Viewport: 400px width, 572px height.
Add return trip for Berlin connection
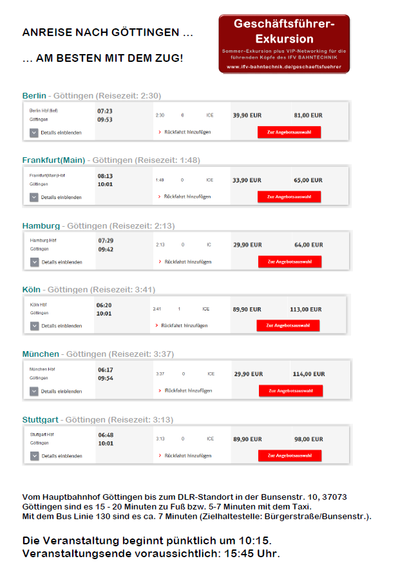coord(185,132)
